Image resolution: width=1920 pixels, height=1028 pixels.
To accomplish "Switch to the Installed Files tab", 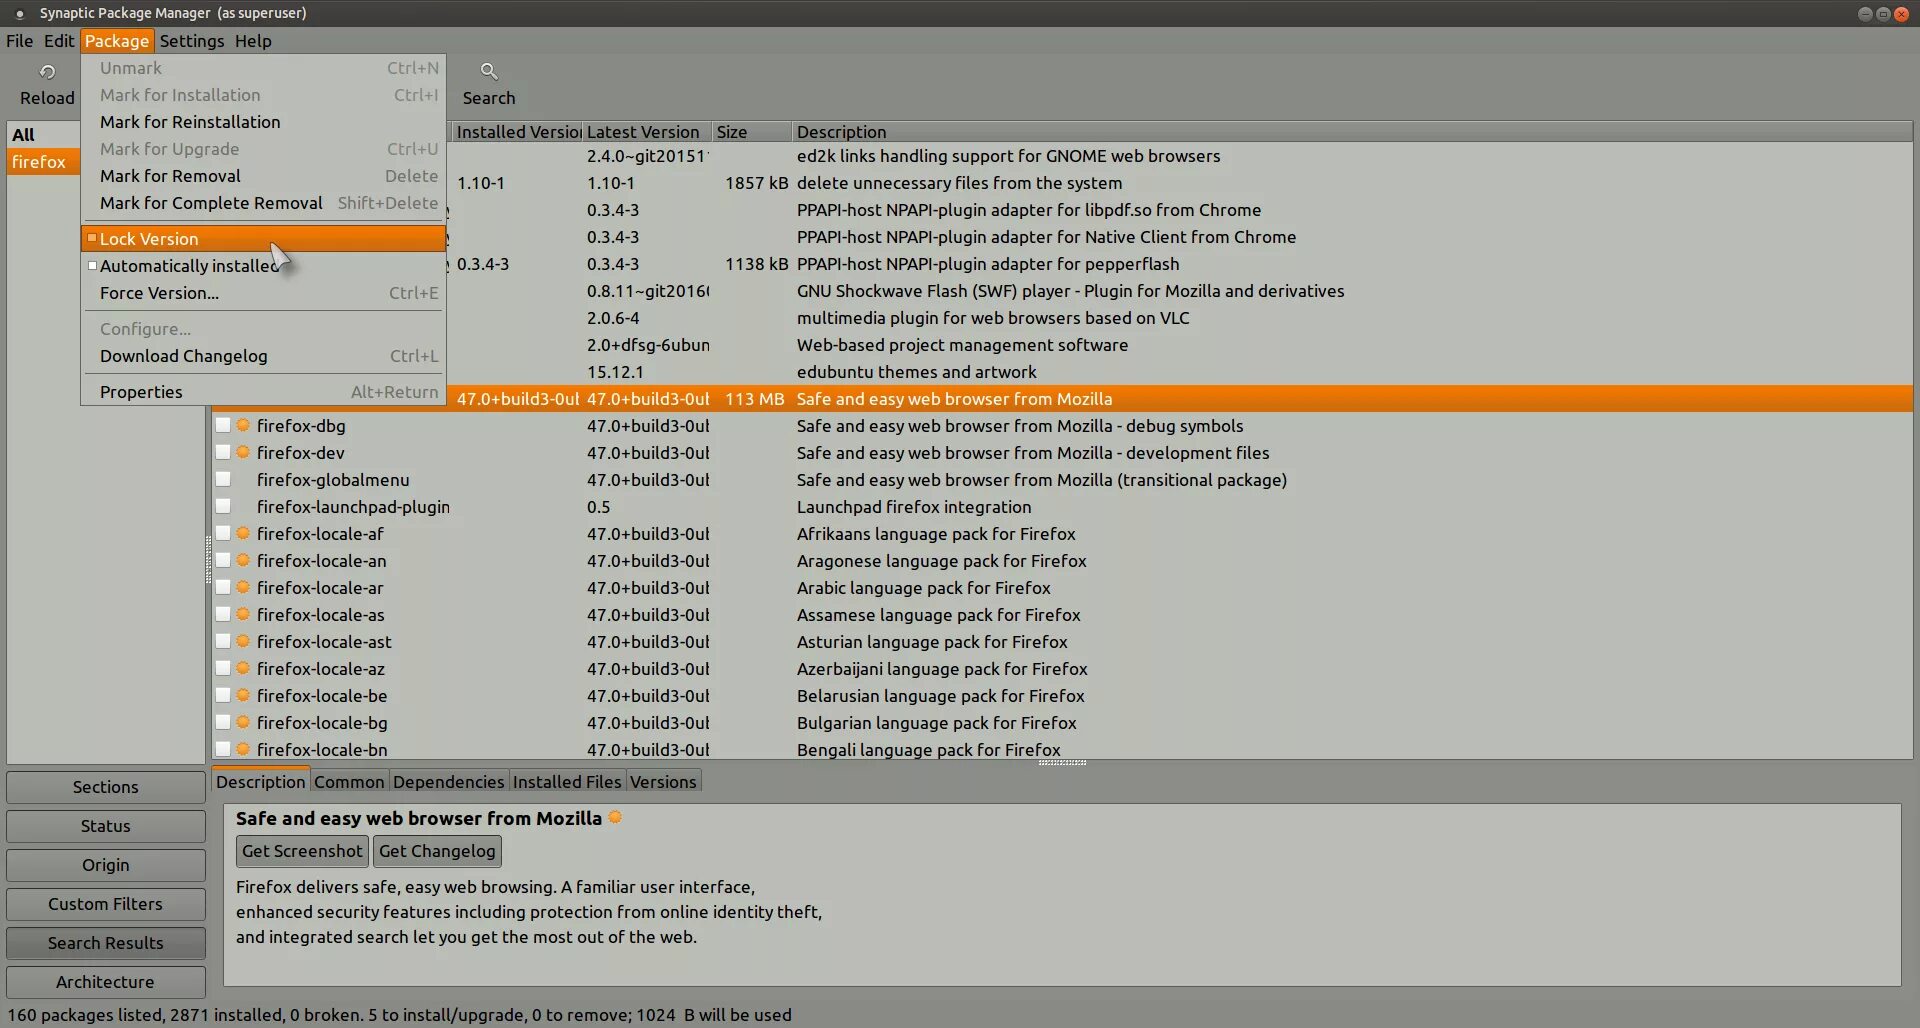I will (x=567, y=782).
